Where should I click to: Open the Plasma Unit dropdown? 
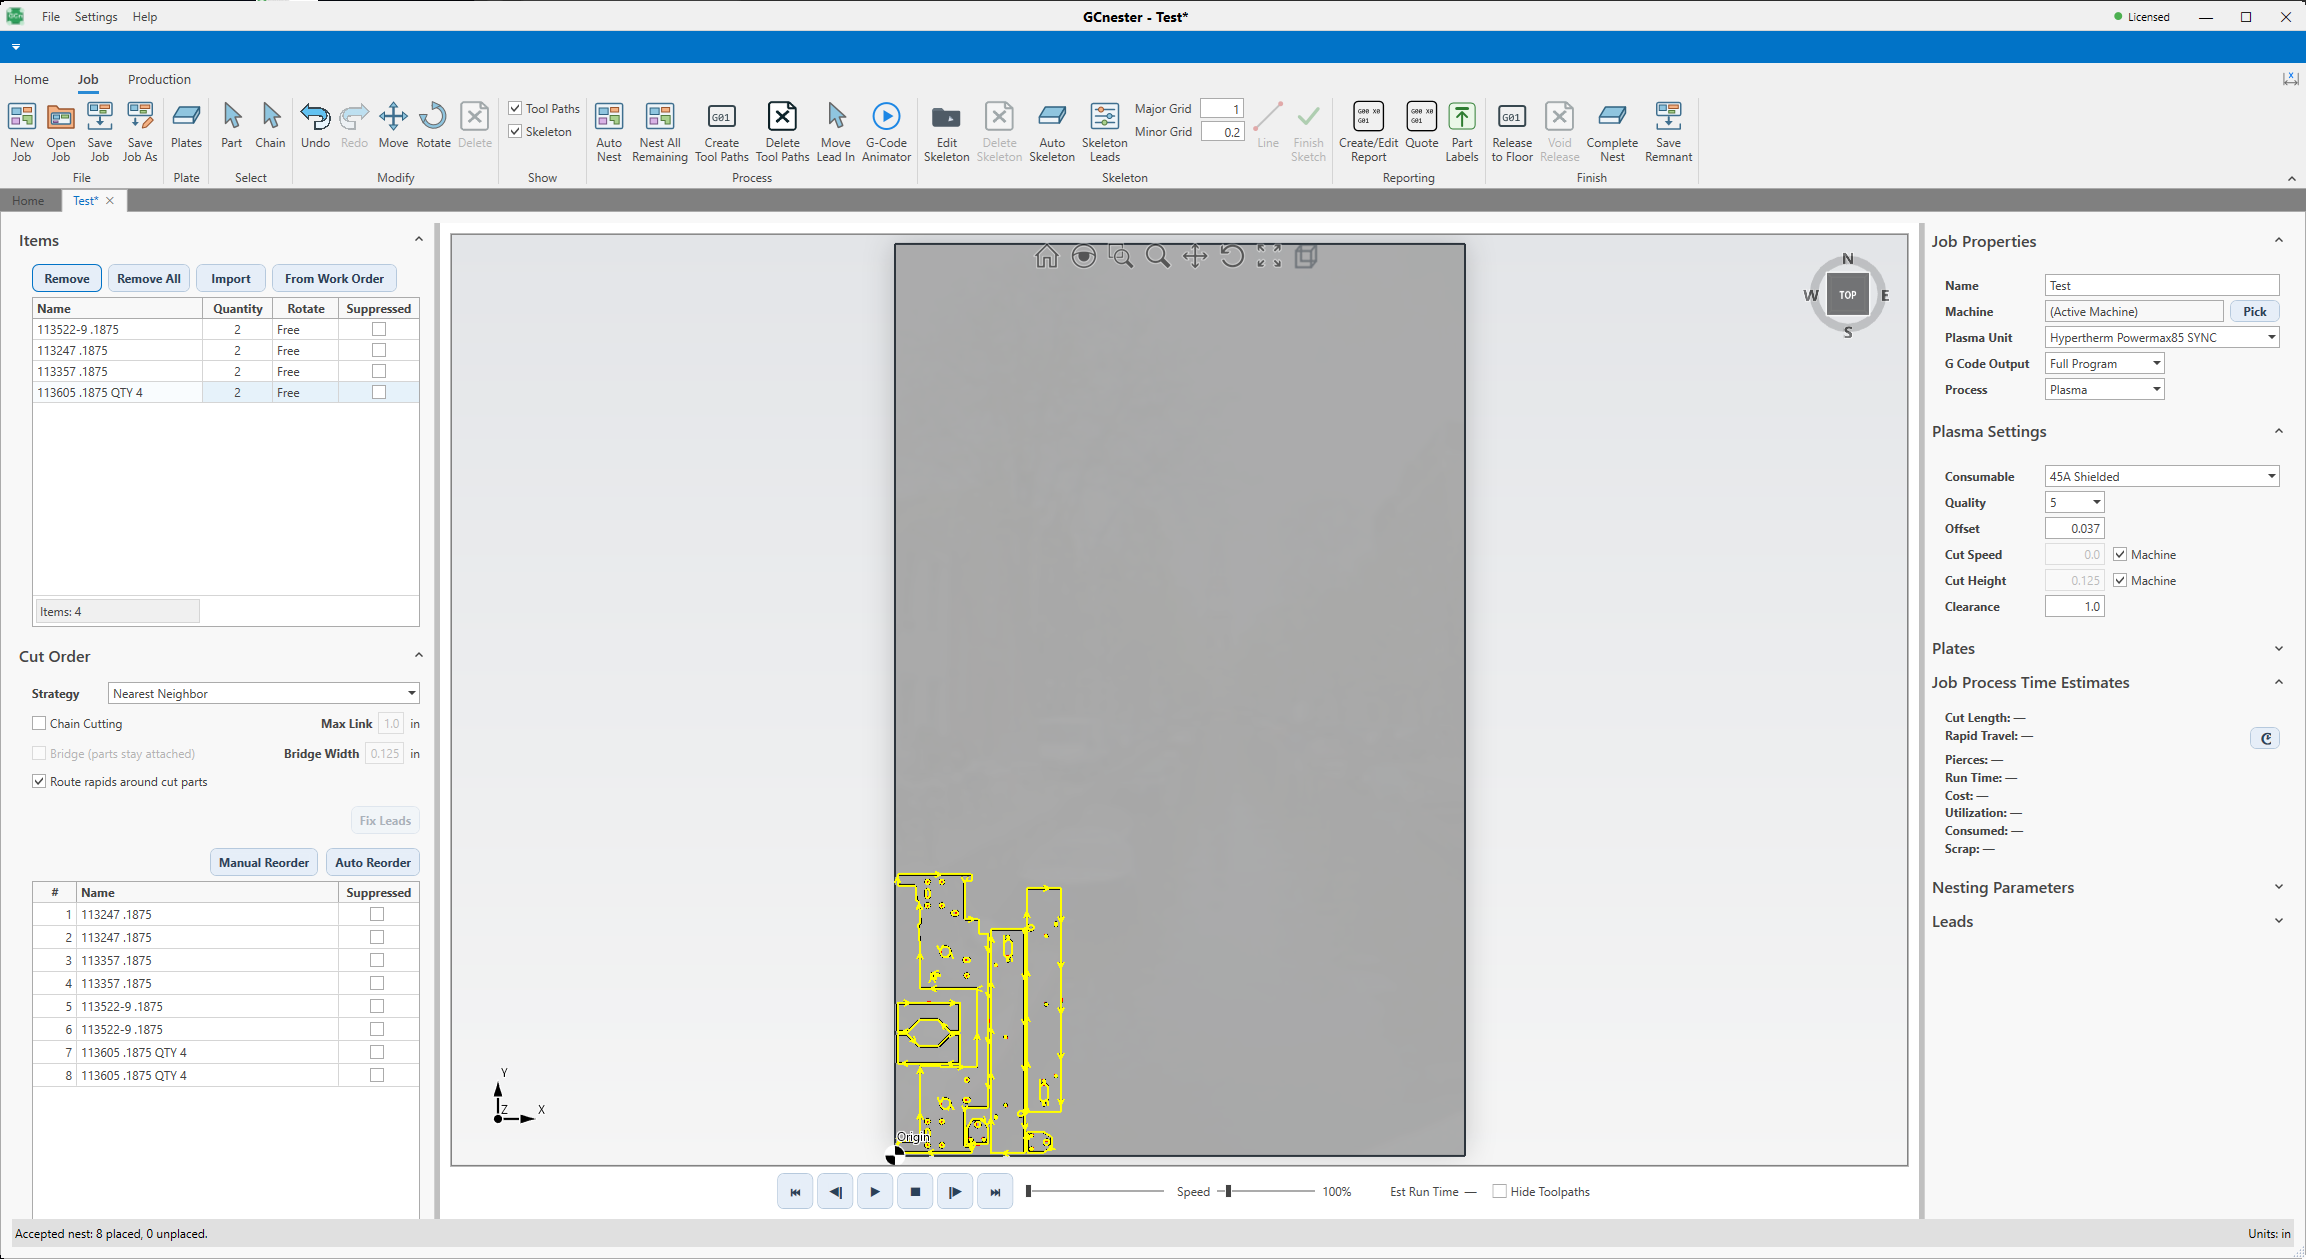click(2162, 337)
